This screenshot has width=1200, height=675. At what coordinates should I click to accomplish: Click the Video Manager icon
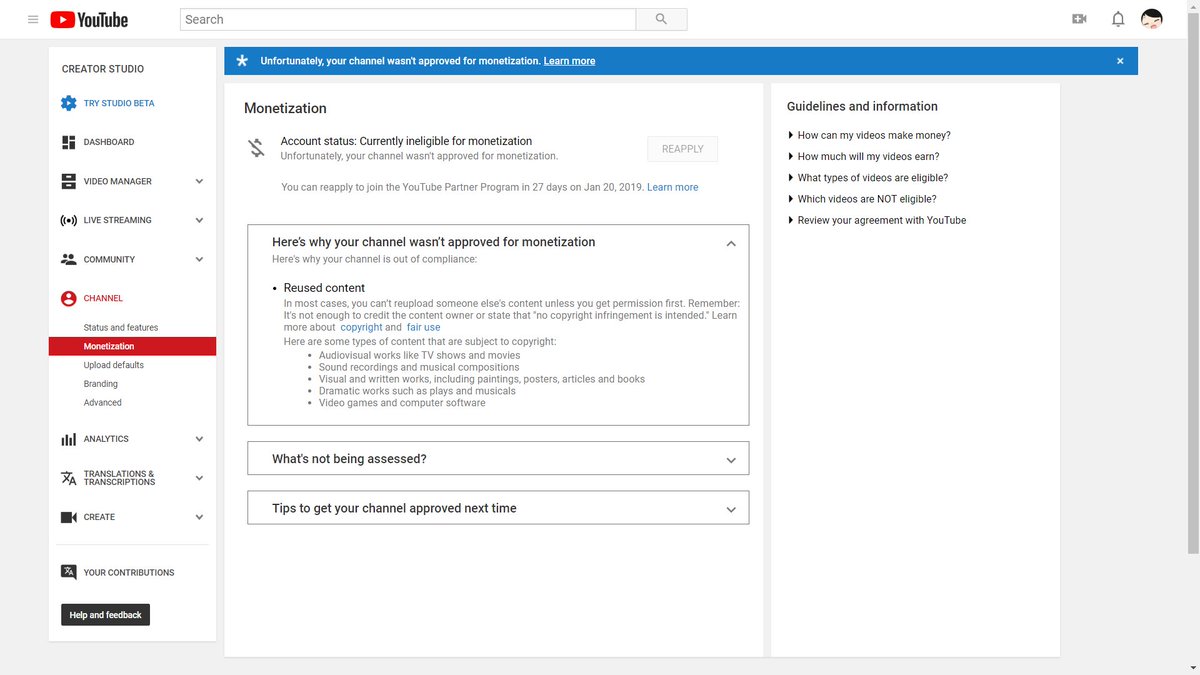pos(68,181)
